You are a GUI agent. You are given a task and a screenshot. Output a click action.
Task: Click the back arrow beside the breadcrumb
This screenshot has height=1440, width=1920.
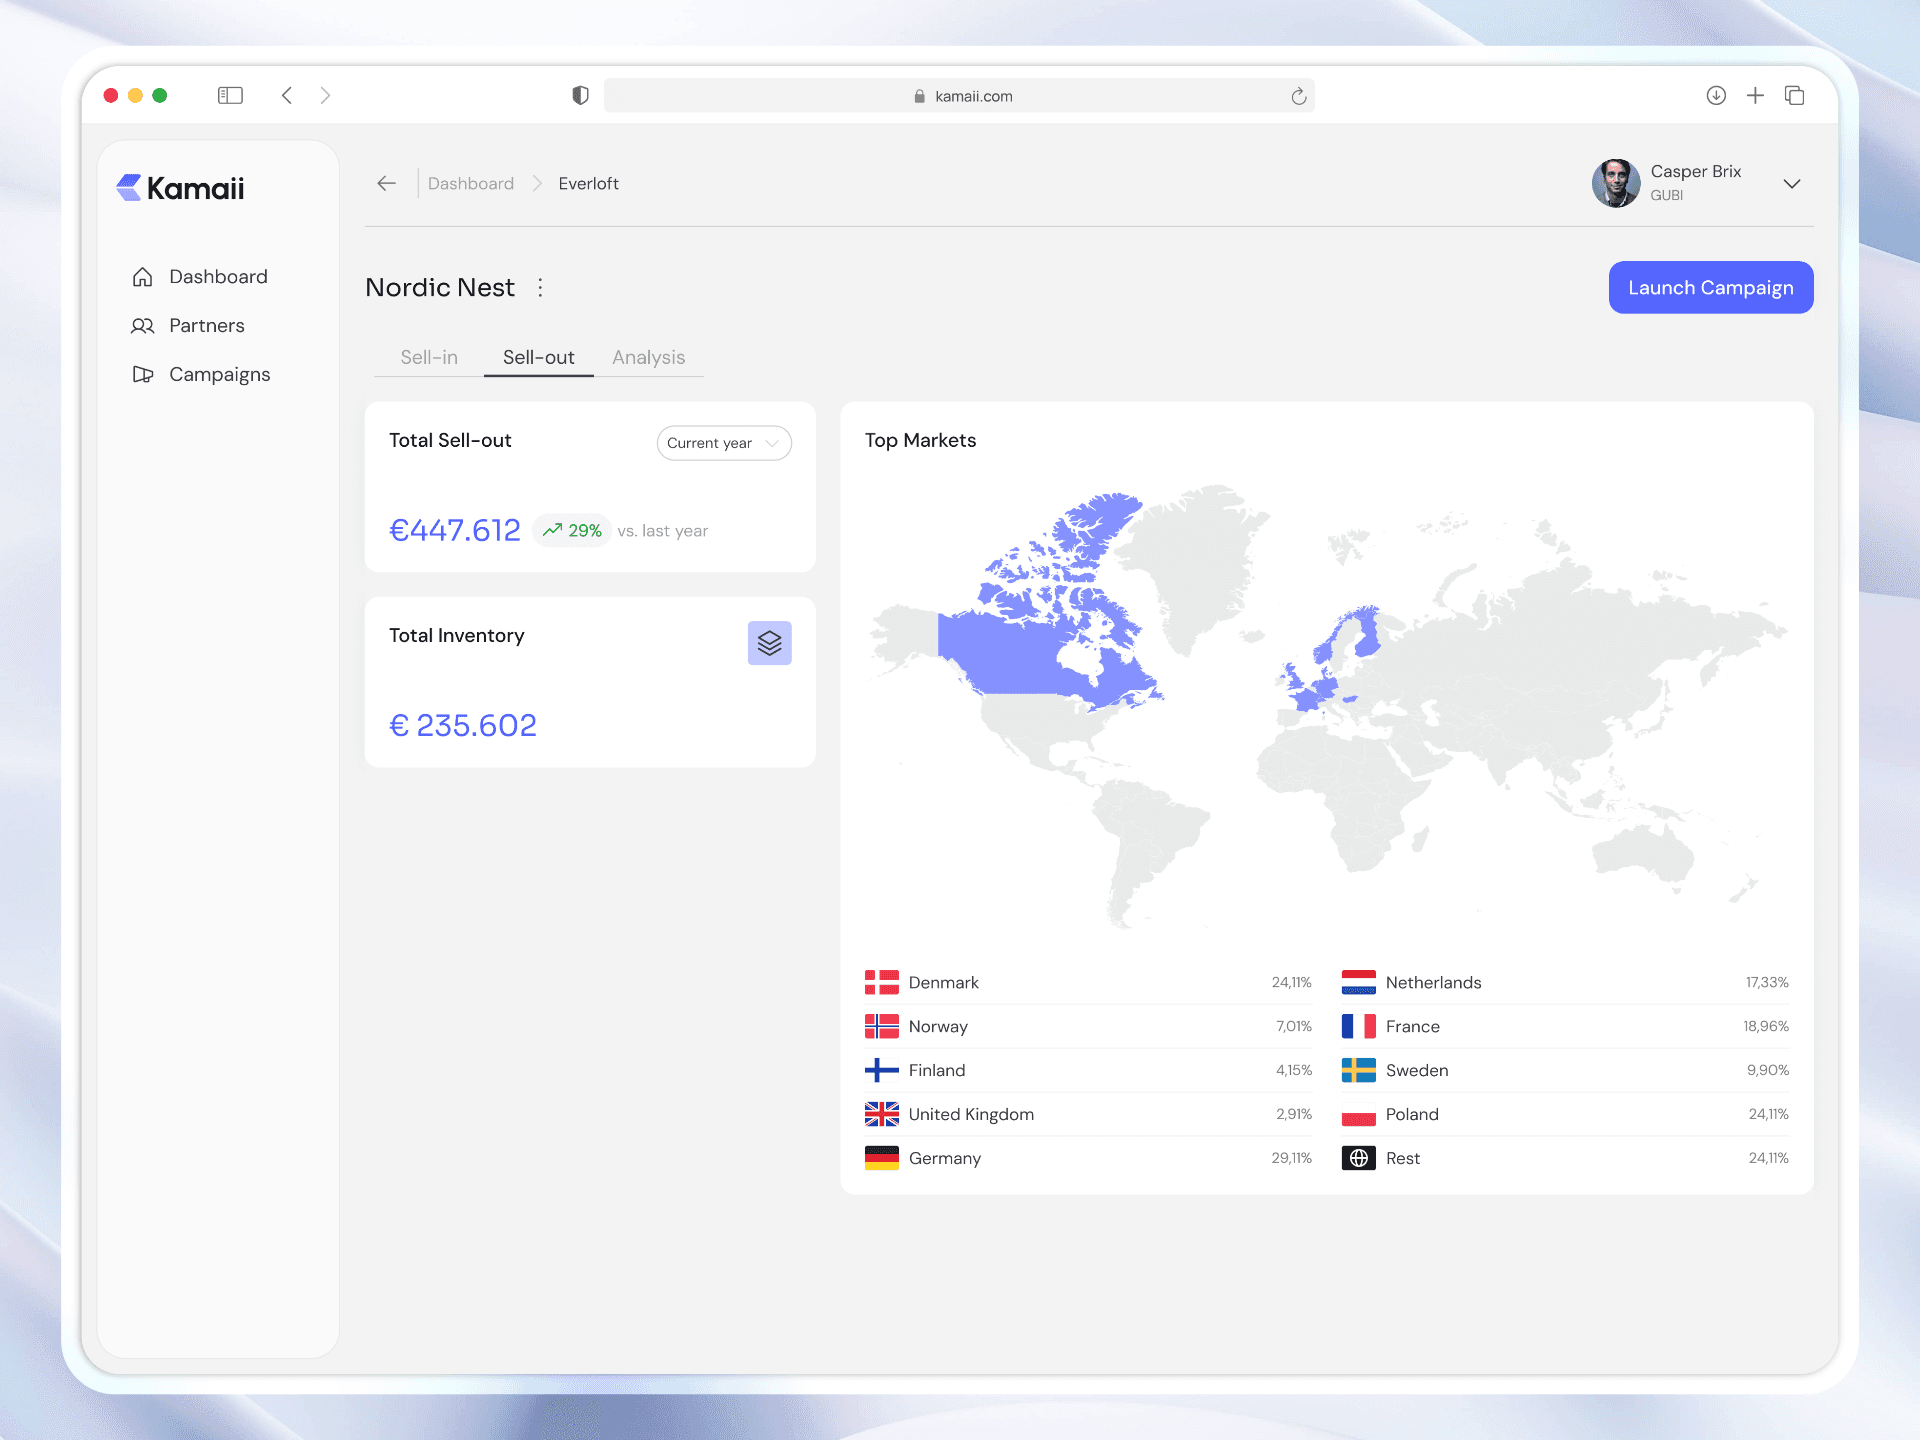coord(387,183)
